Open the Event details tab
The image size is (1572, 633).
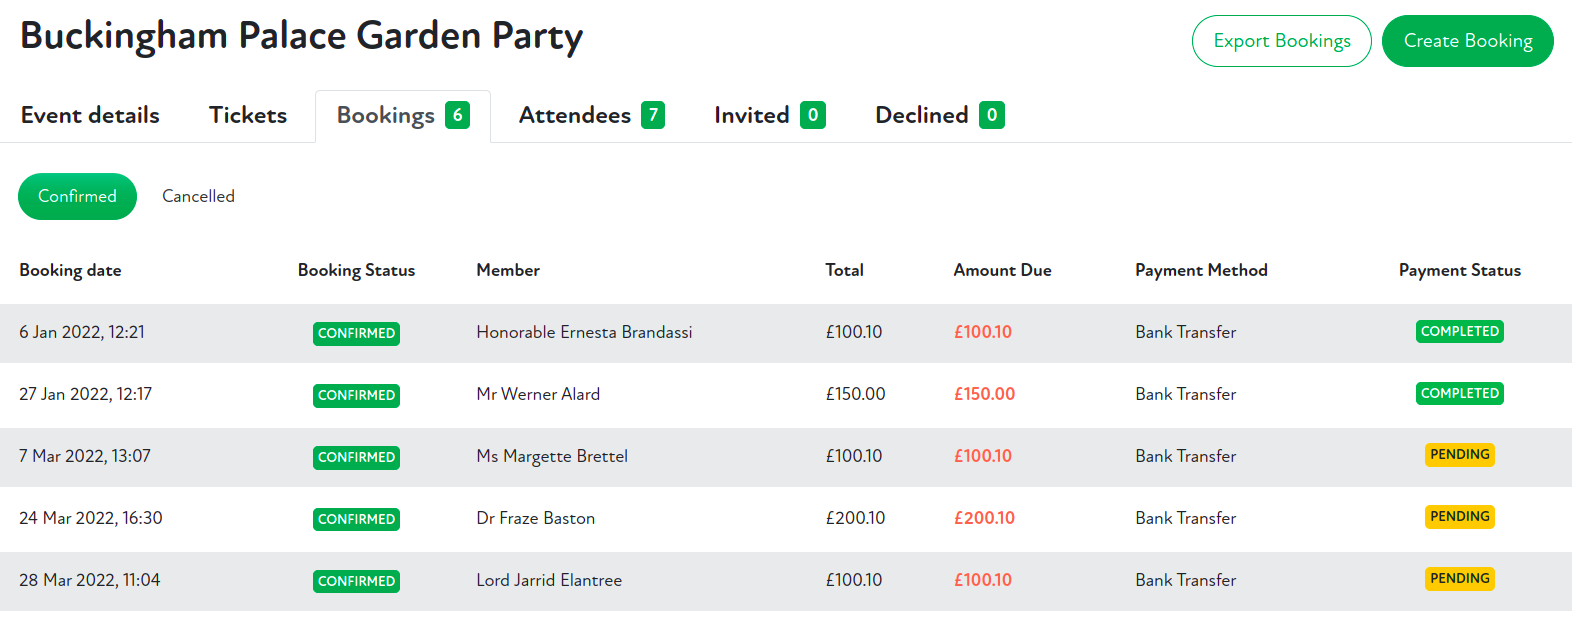(x=90, y=115)
